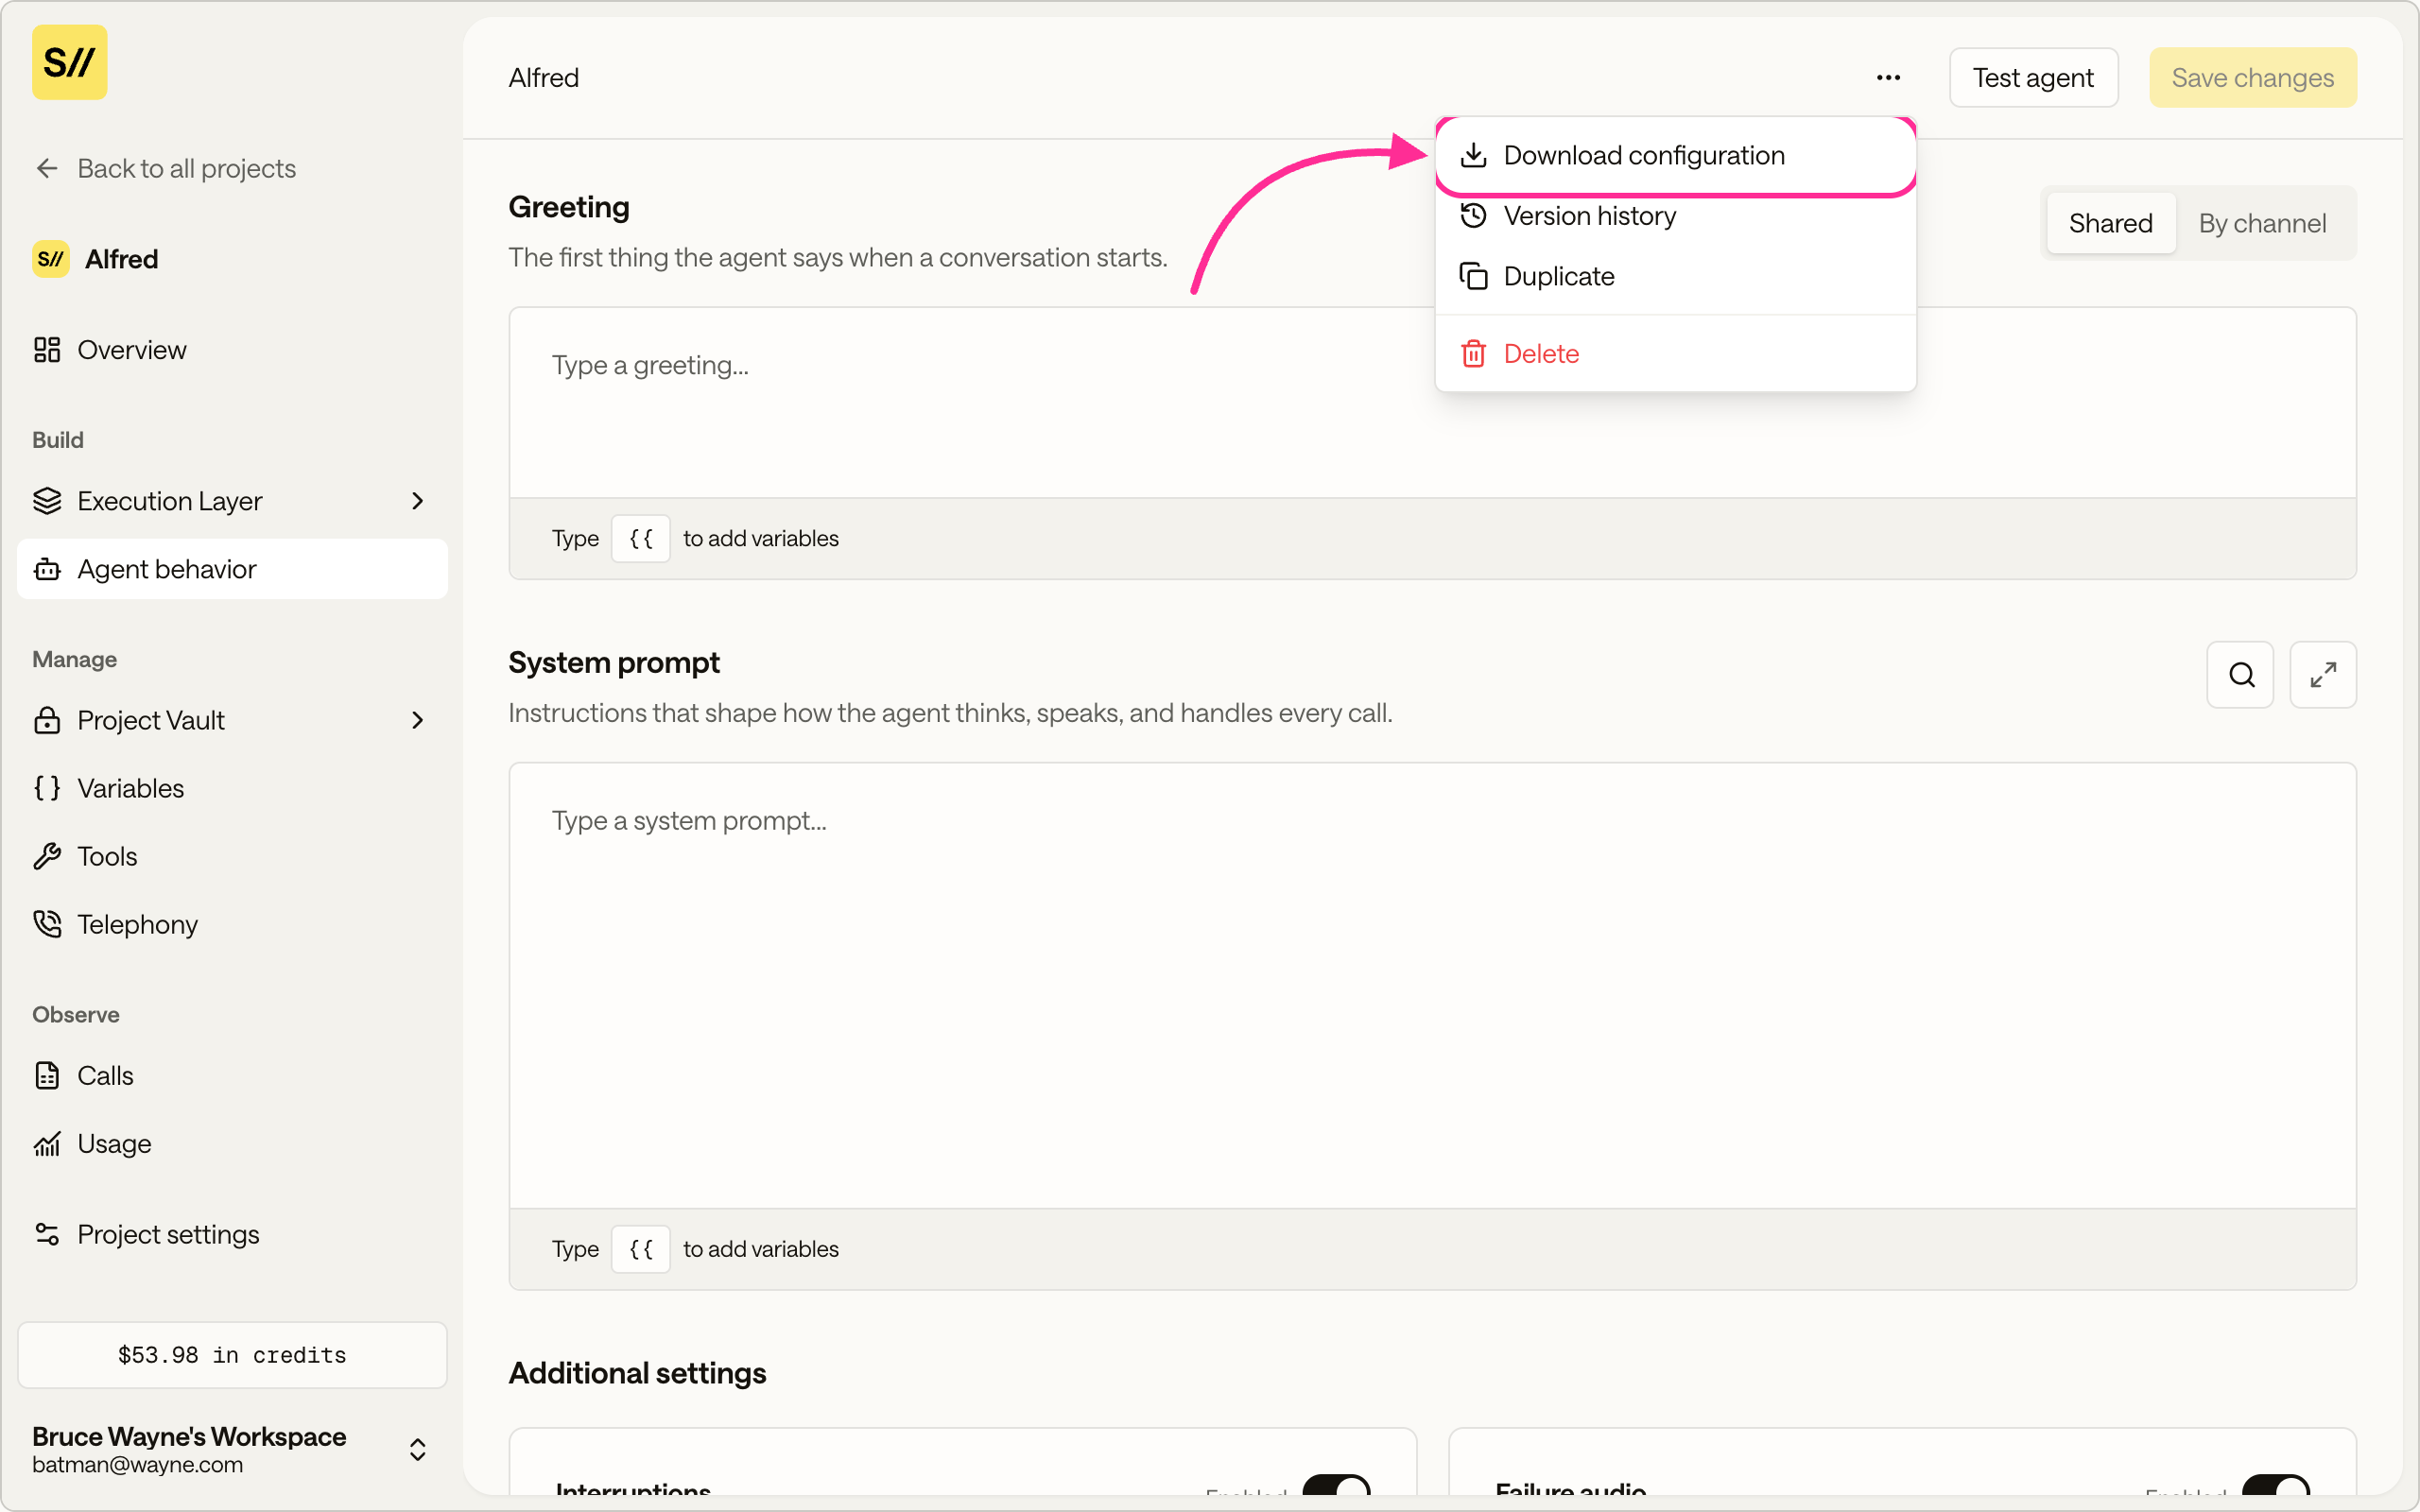
Task: Expand the system prompt editor fullscreen
Action: click(x=2323, y=675)
